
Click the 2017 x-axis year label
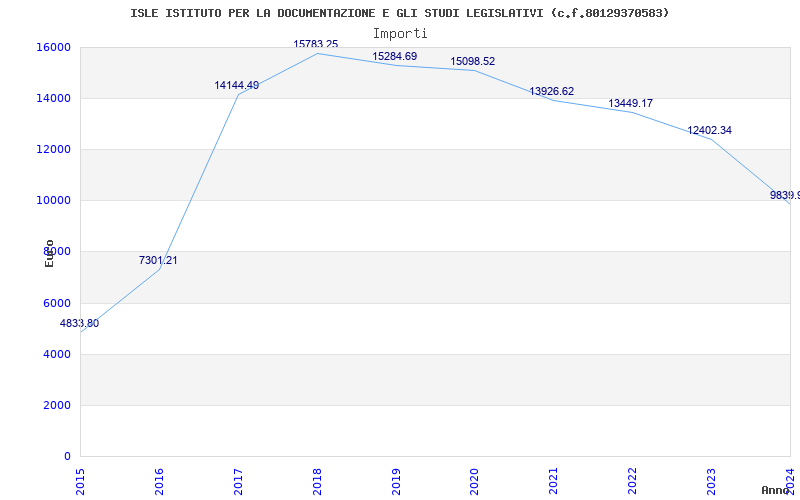(238, 481)
